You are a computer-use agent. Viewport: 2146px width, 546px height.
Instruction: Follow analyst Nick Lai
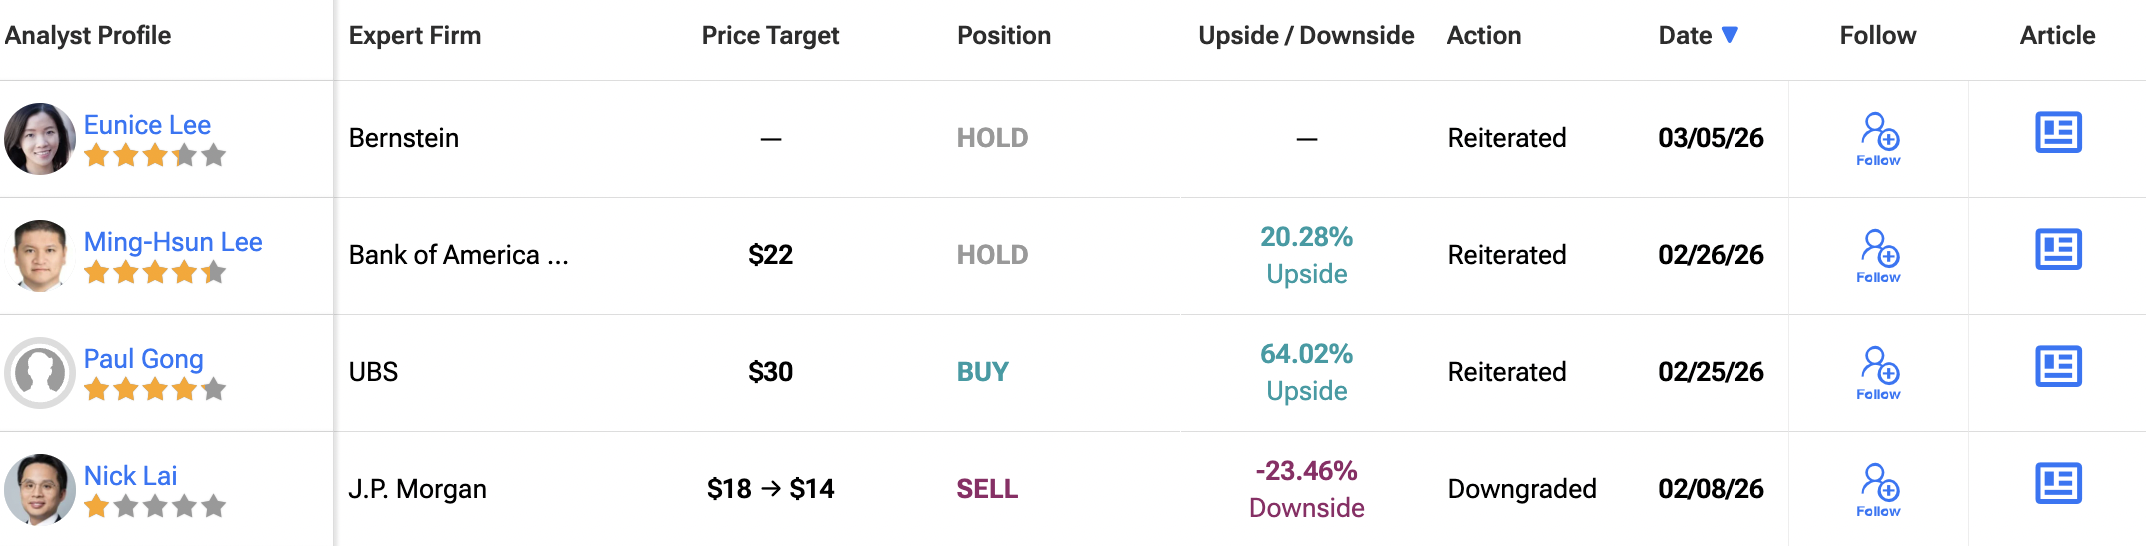[1879, 490]
